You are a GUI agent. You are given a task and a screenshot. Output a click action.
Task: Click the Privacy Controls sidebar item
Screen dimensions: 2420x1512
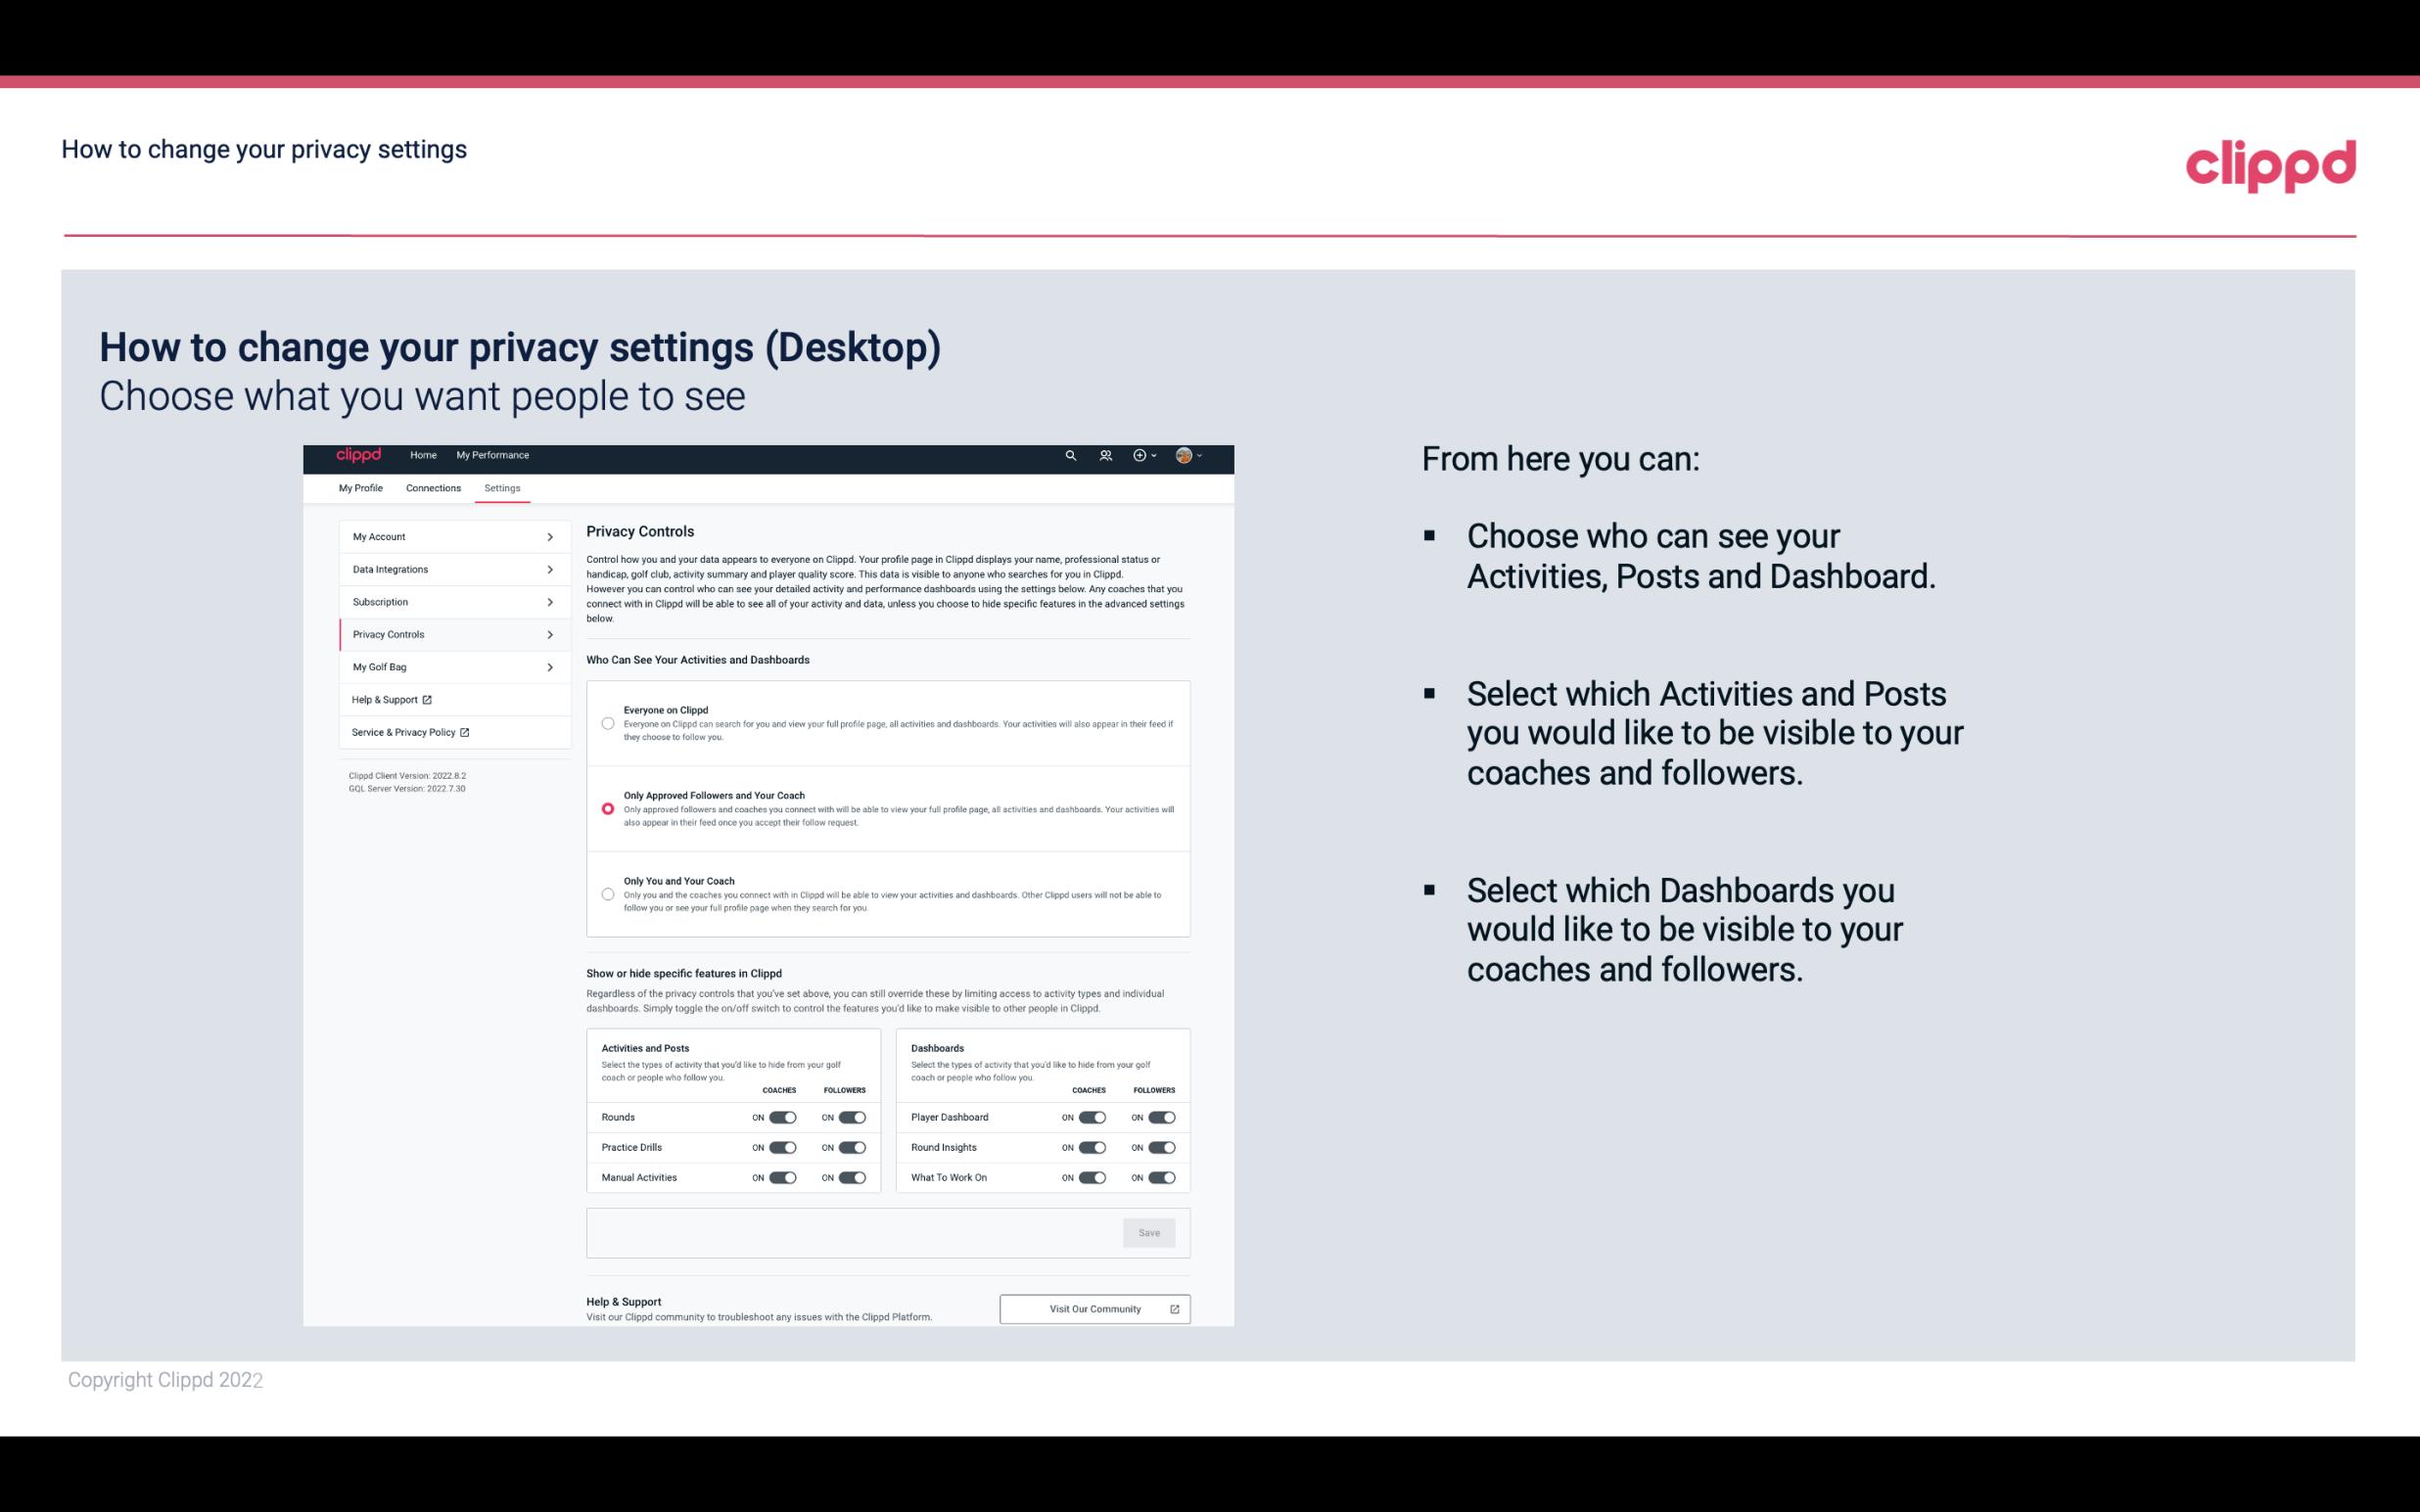[x=446, y=634]
